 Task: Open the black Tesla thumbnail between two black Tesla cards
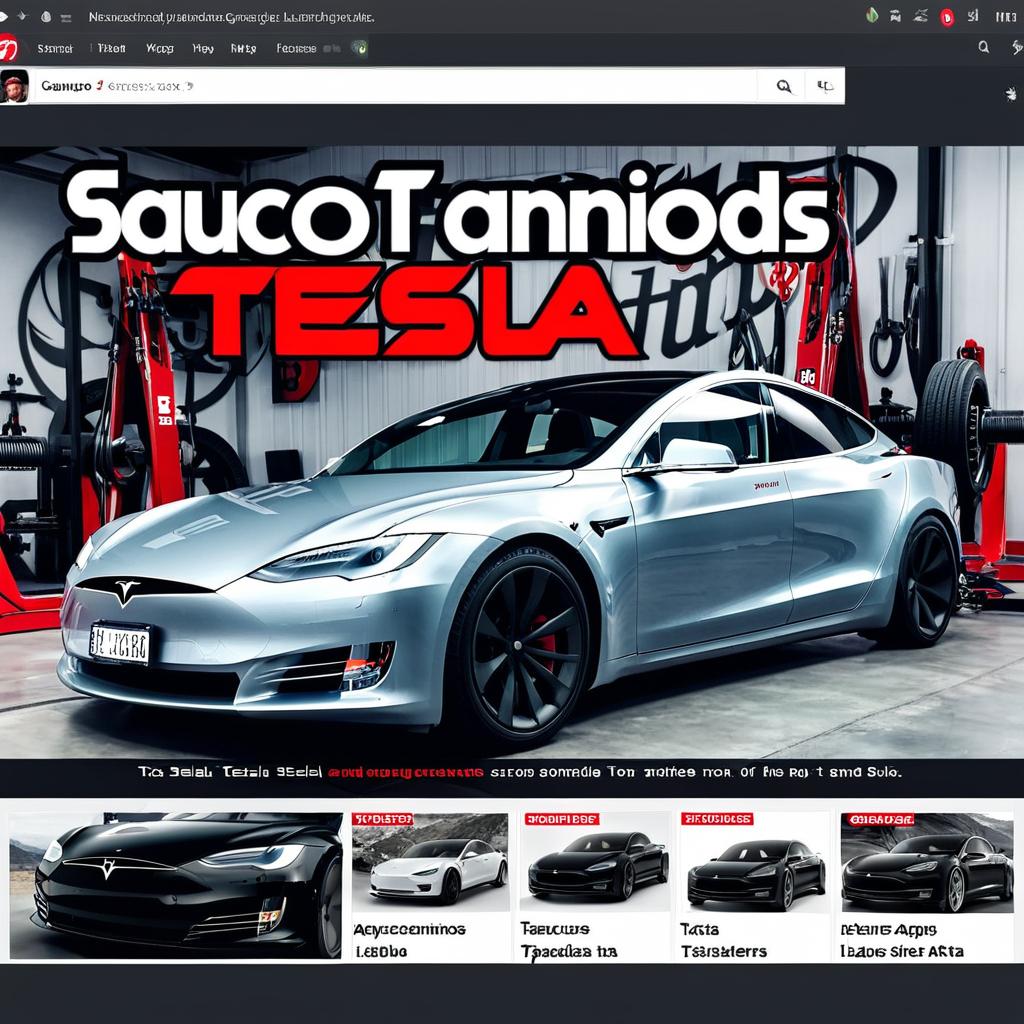click(755, 862)
